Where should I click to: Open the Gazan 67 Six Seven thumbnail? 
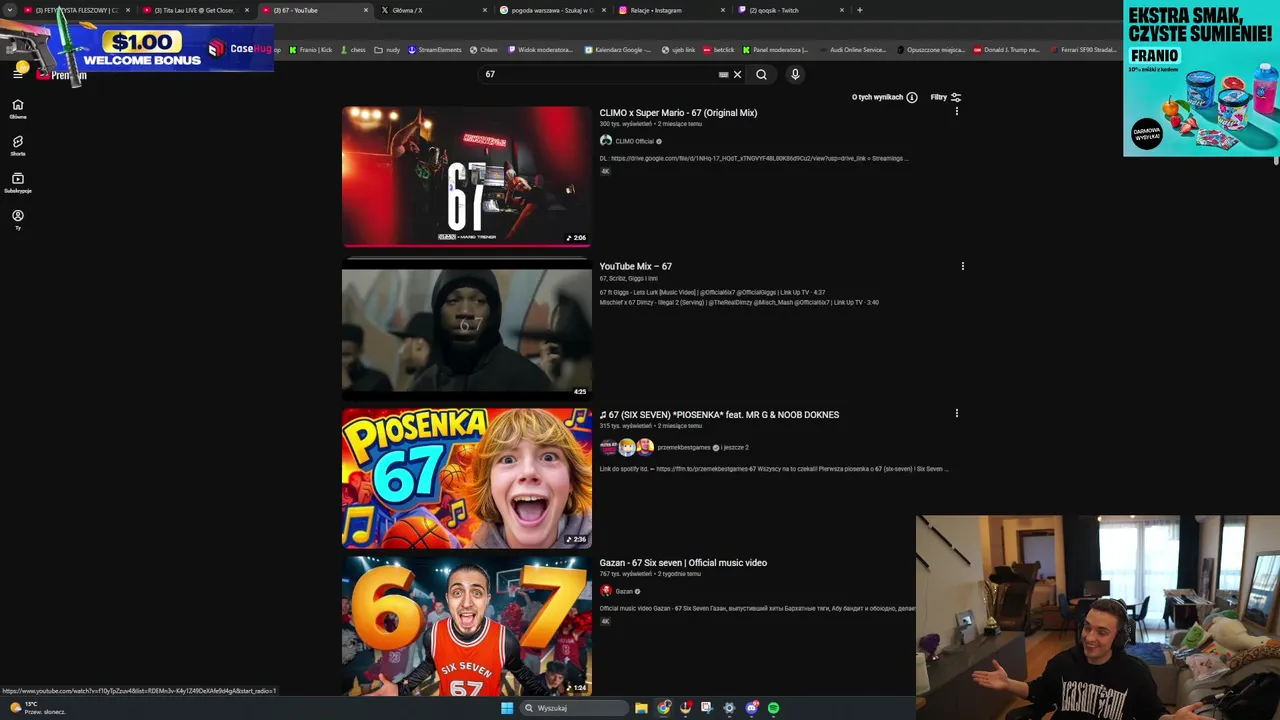click(467, 626)
